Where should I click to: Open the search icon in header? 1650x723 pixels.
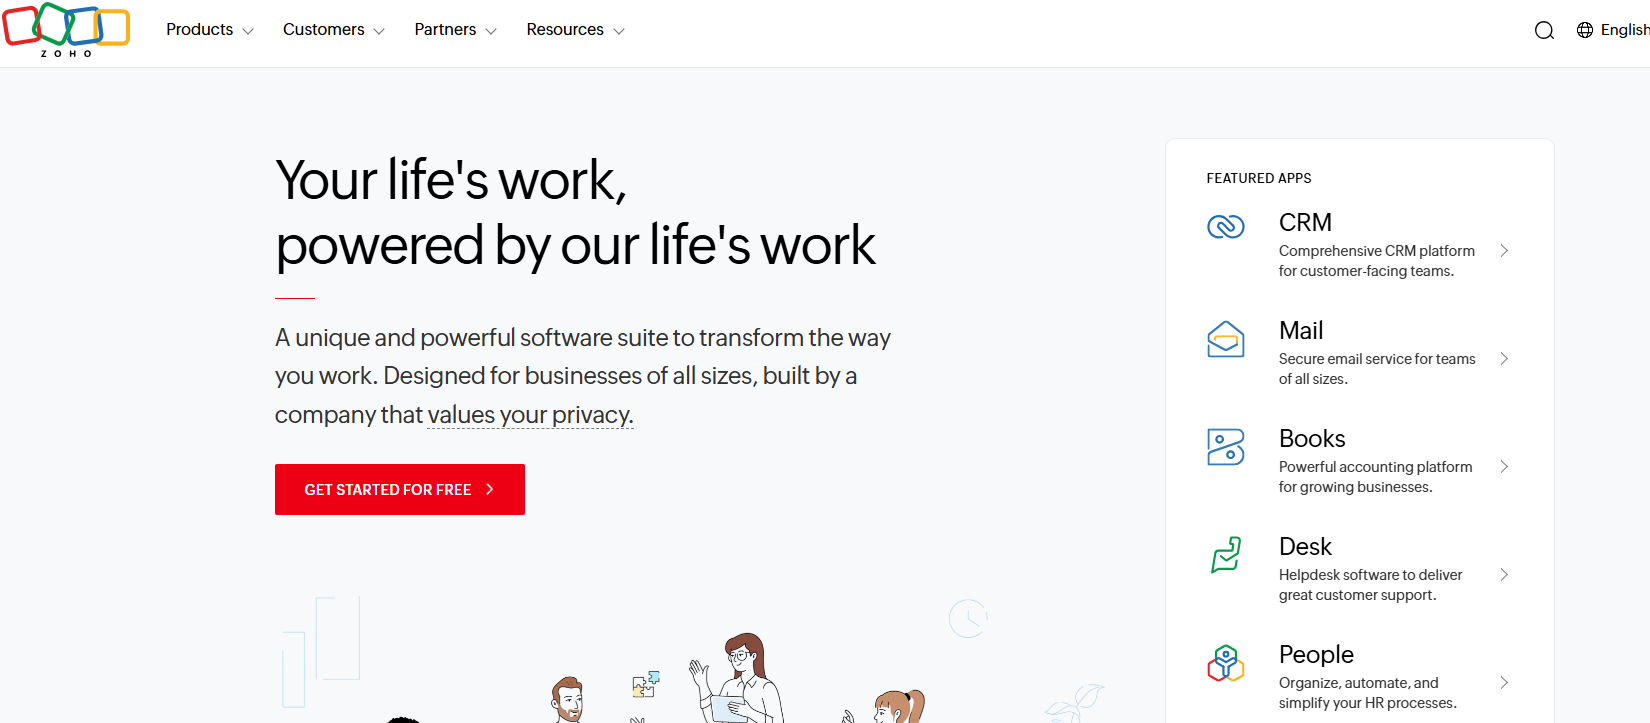1544,30
